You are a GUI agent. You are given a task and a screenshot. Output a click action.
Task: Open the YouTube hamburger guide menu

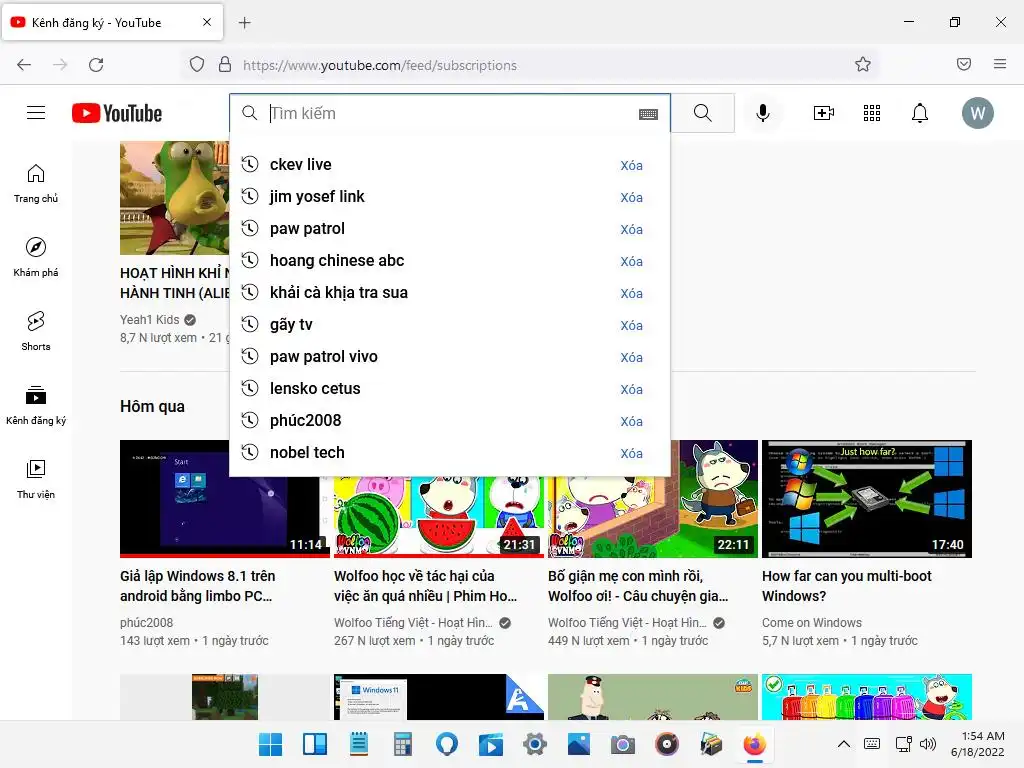[x=36, y=113]
